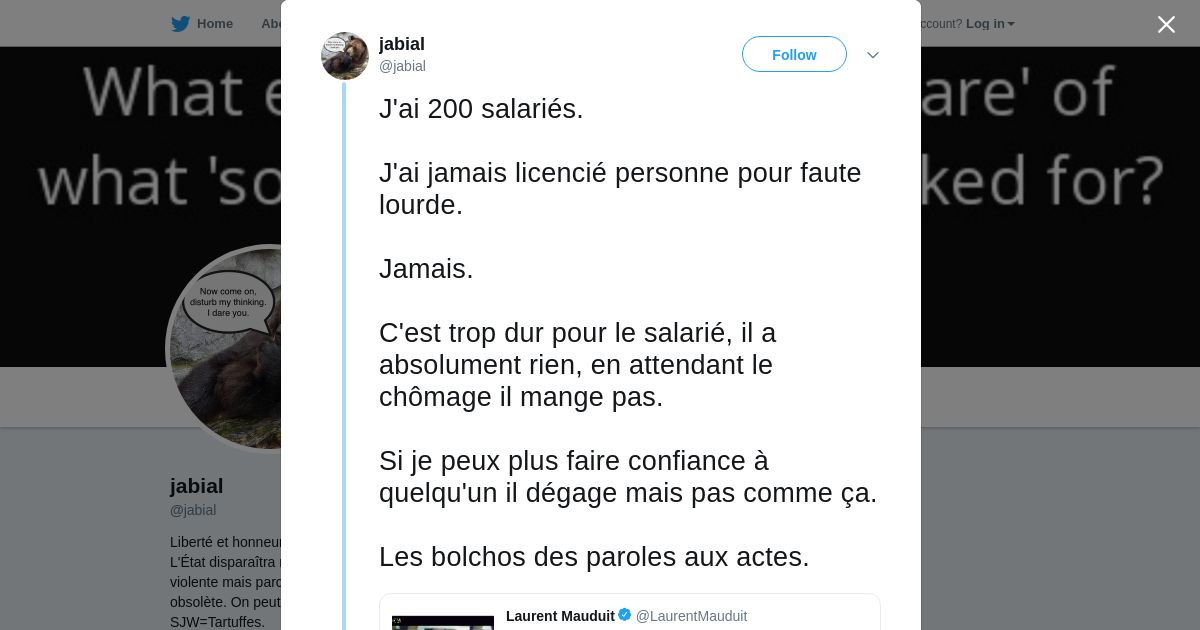Click the @jabial handle in tweet header

(402, 66)
